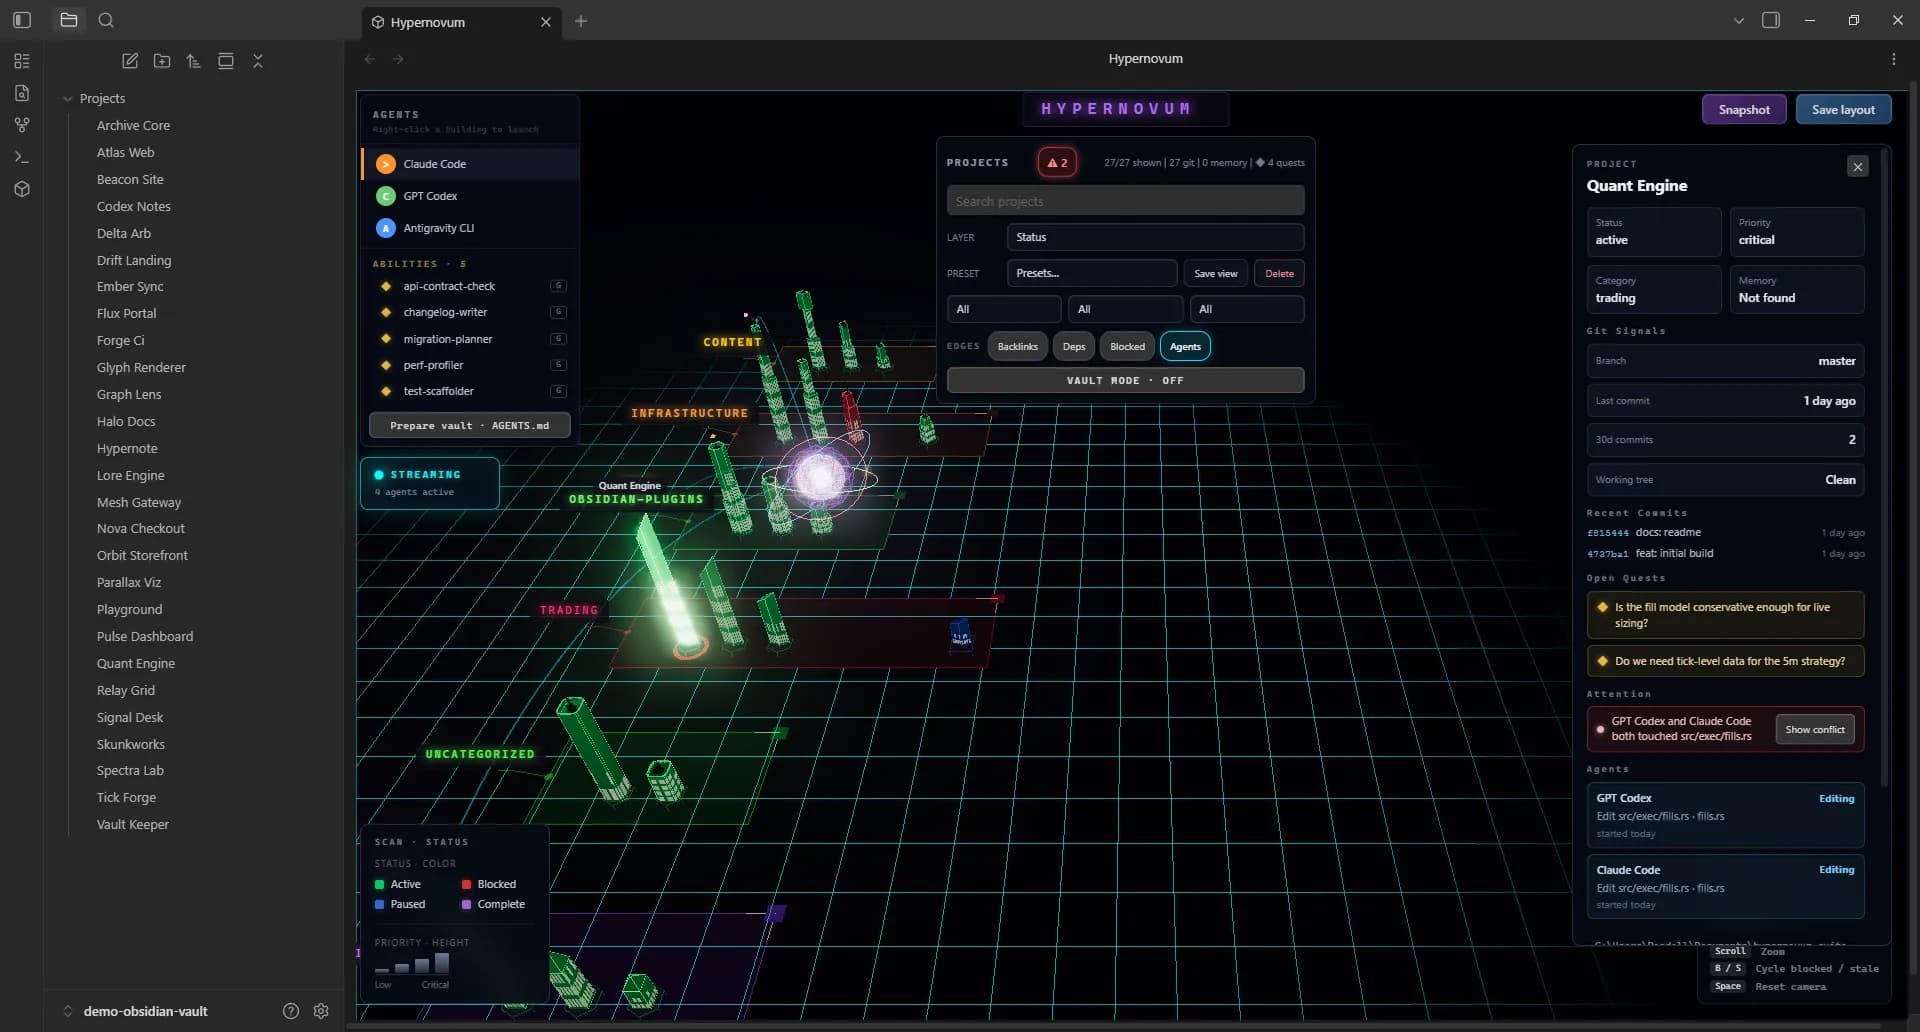Open tab list dropdown chevron
This screenshot has width=1920, height=1032.
click(x=1739, y=20)
